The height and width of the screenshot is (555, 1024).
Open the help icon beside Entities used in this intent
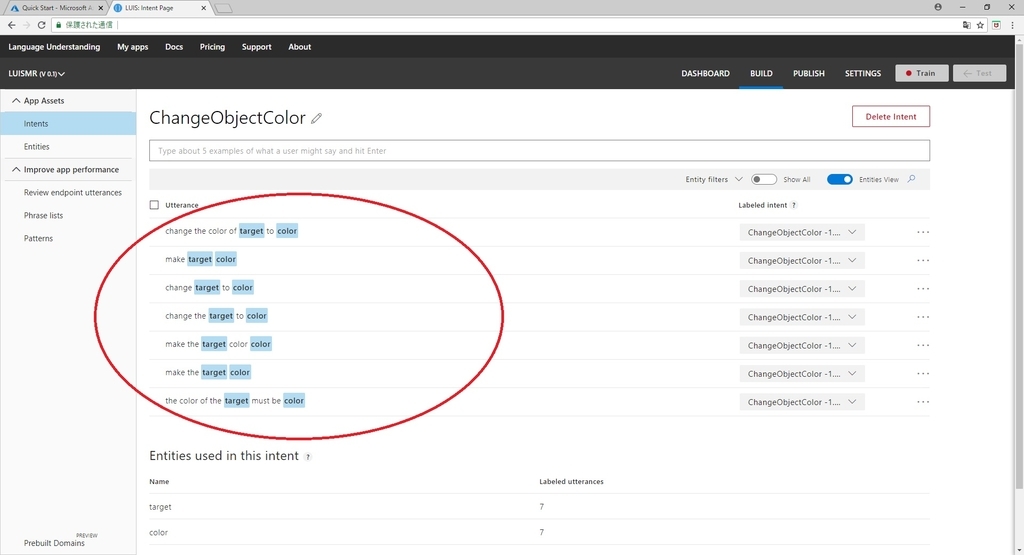click(308, 457)
